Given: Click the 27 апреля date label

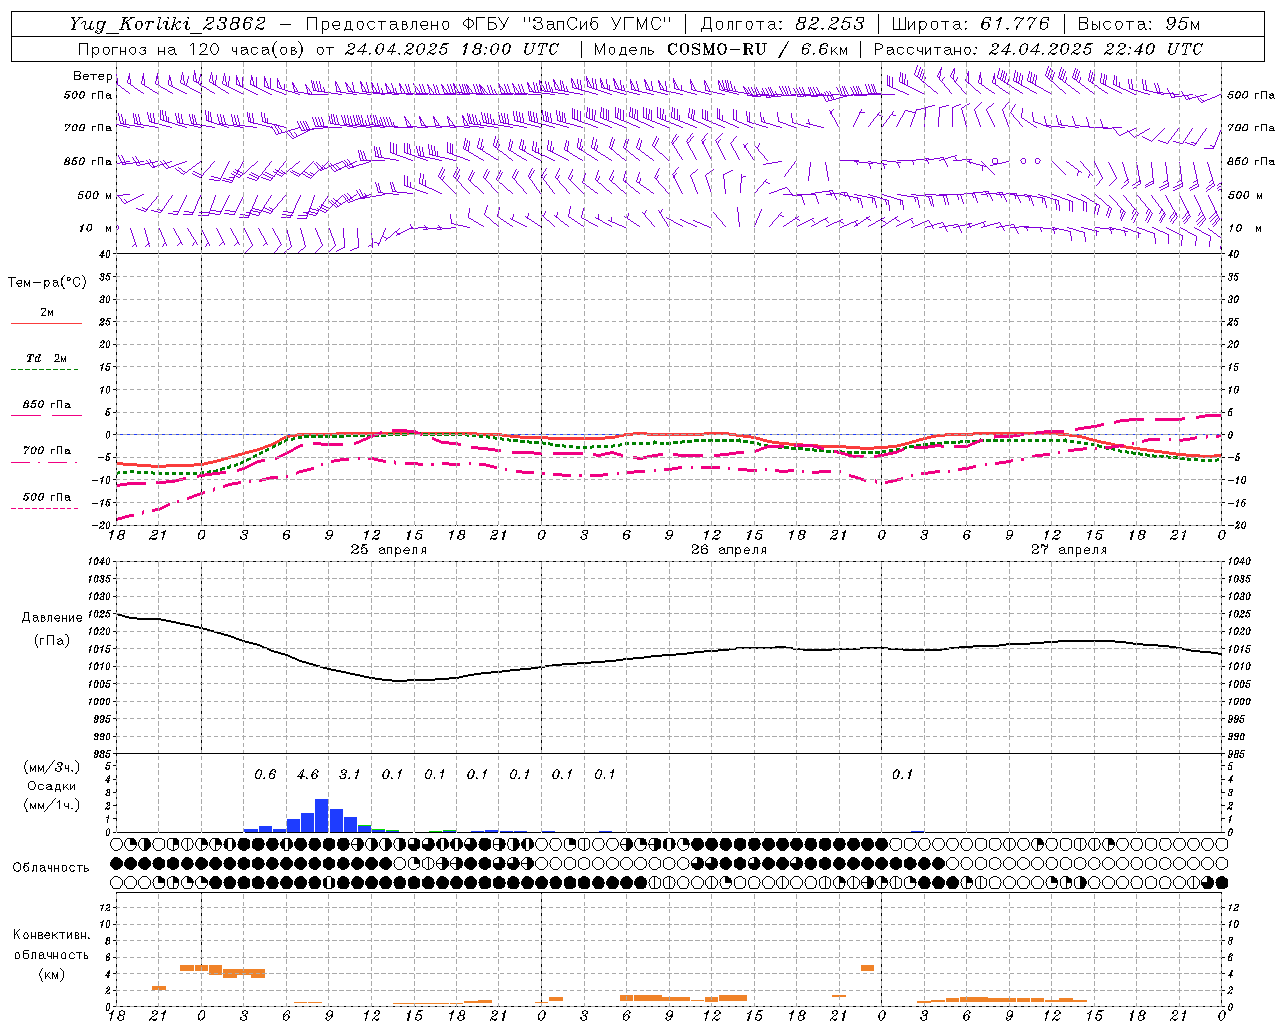Looking at the screenshot, I should (1069, 550).
